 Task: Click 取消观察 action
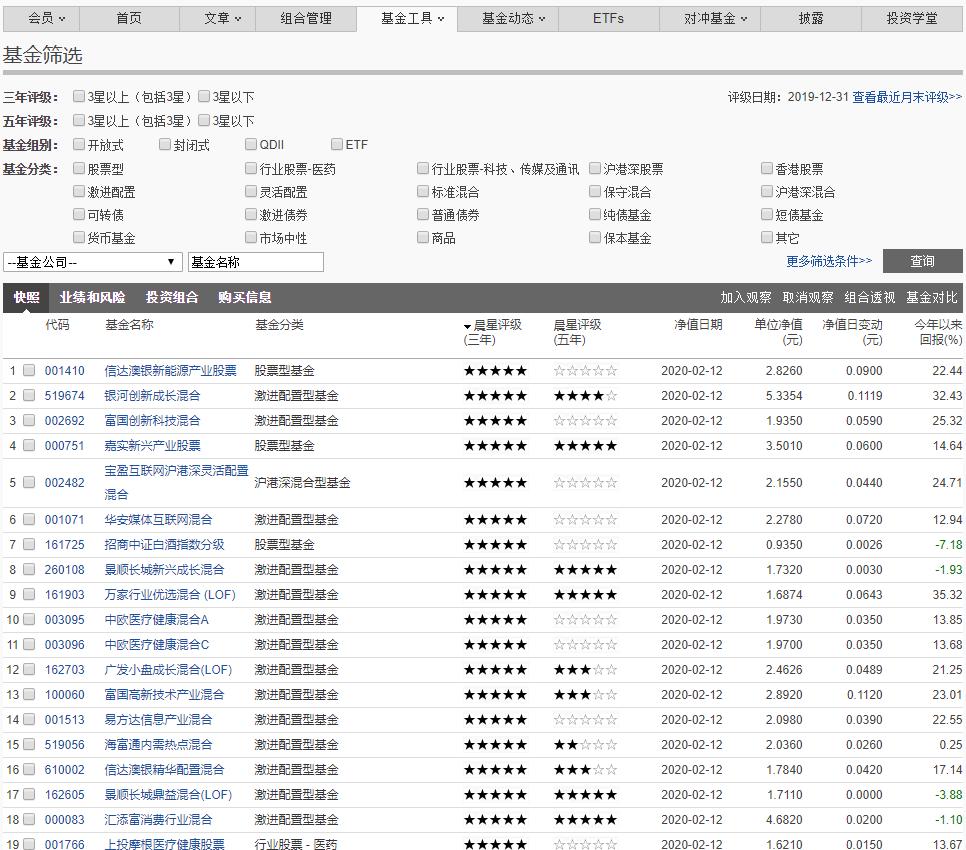808,298
